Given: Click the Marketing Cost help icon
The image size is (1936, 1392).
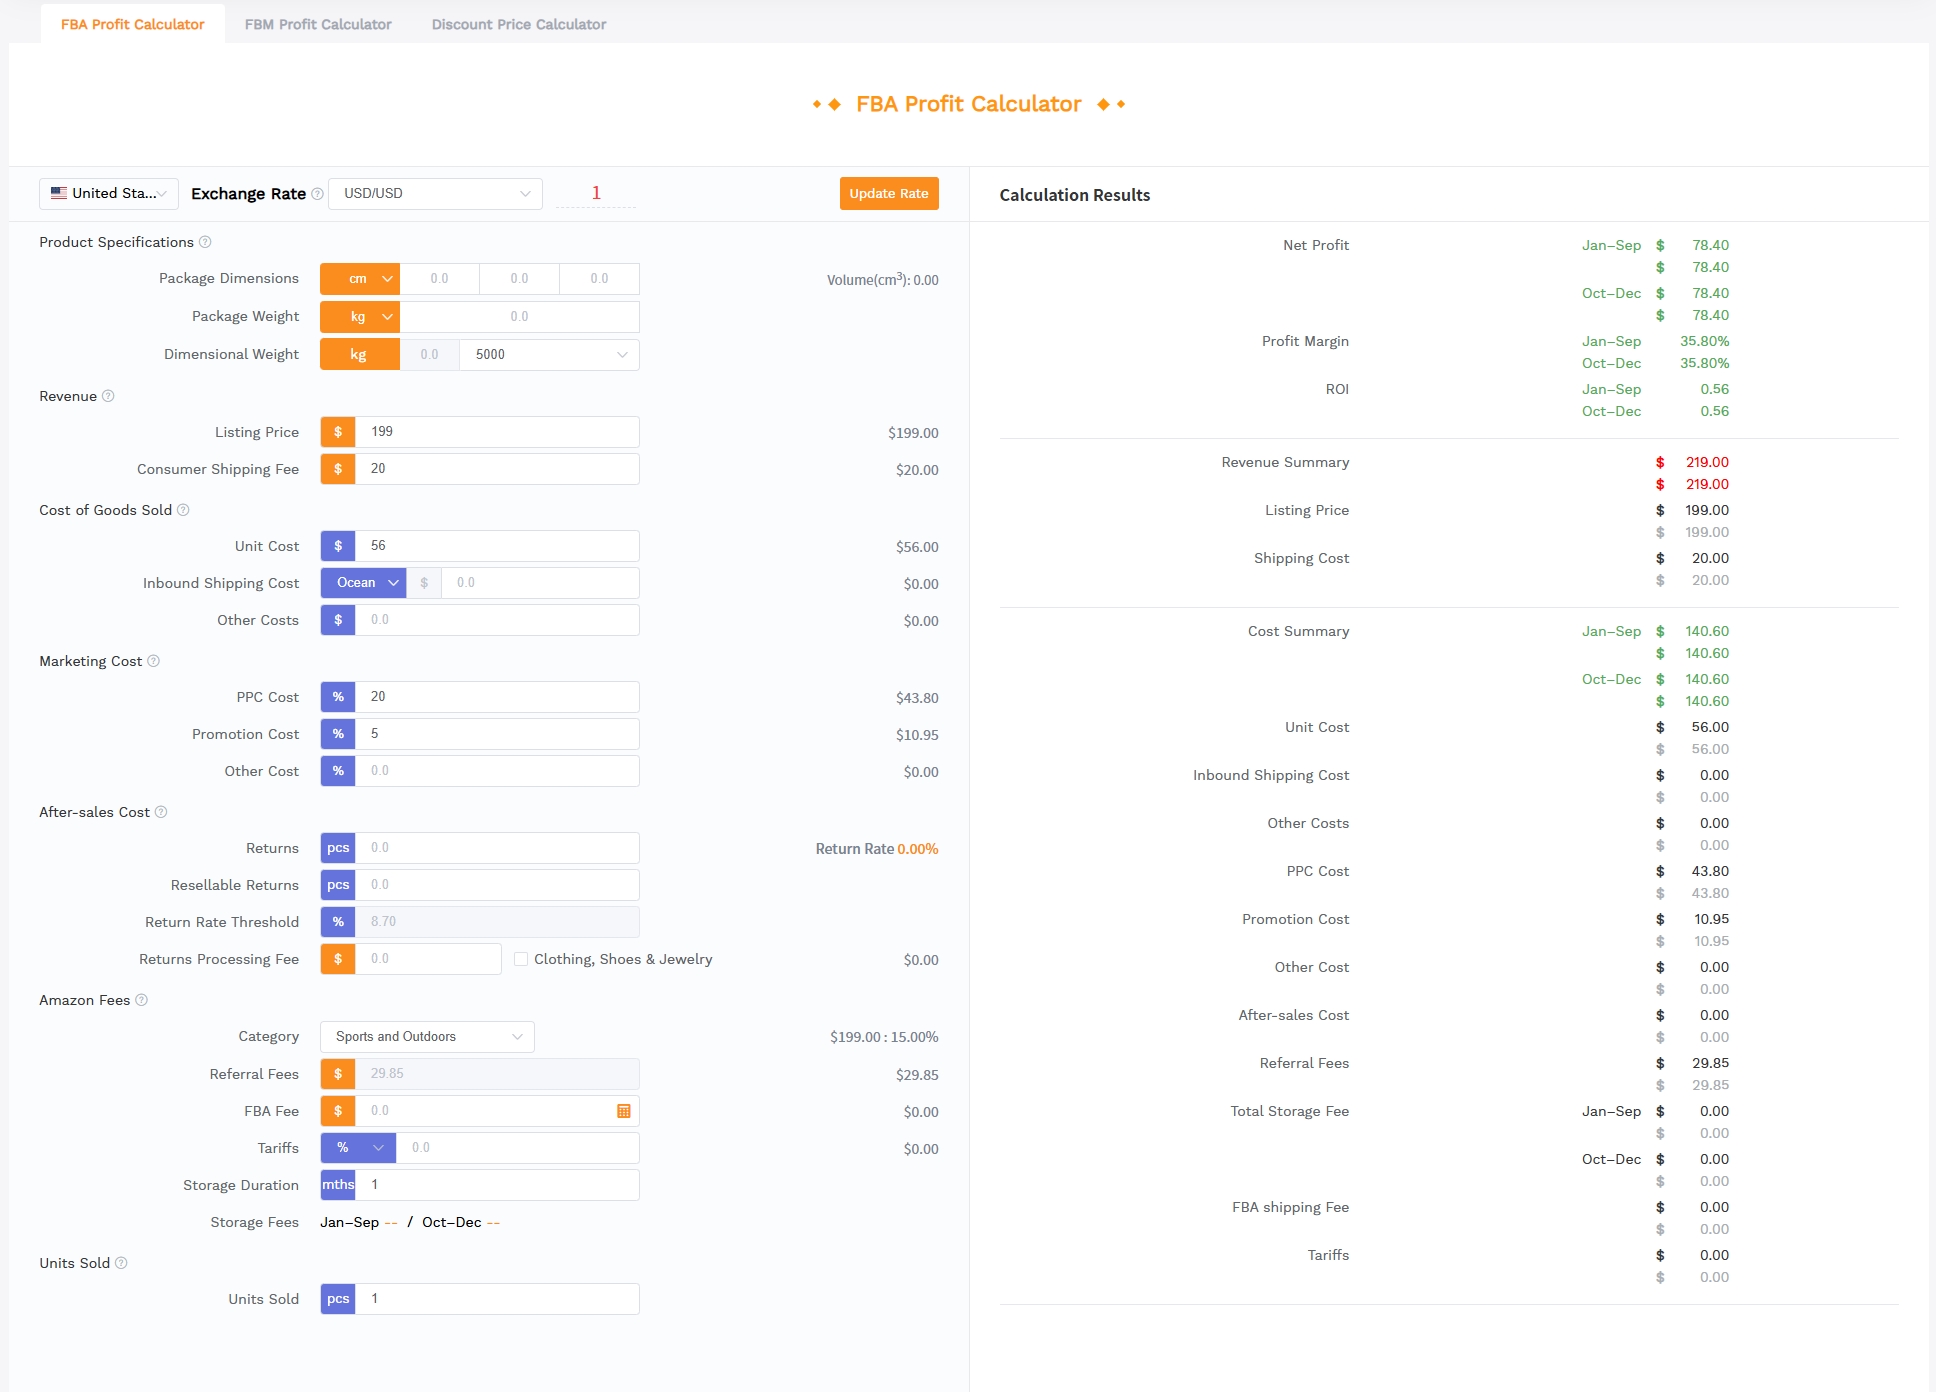Looking at the screenshot, I should pos(153,661).
